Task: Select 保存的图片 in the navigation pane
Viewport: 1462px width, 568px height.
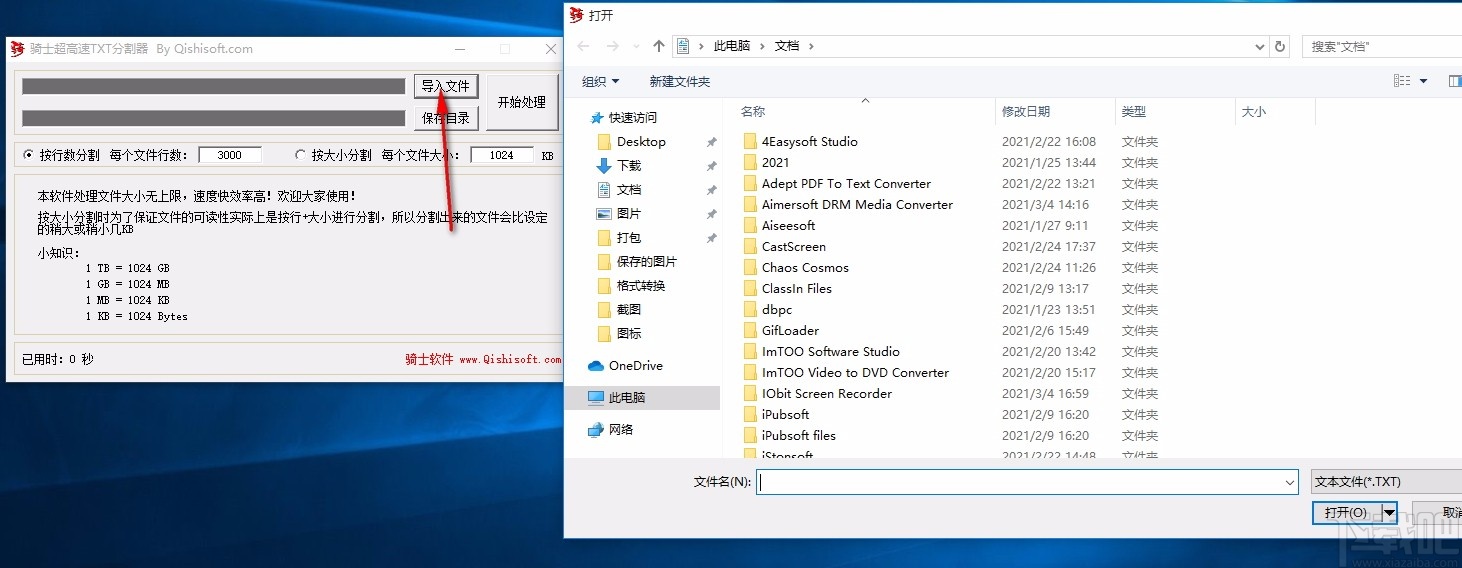Action: coord(647,262)
